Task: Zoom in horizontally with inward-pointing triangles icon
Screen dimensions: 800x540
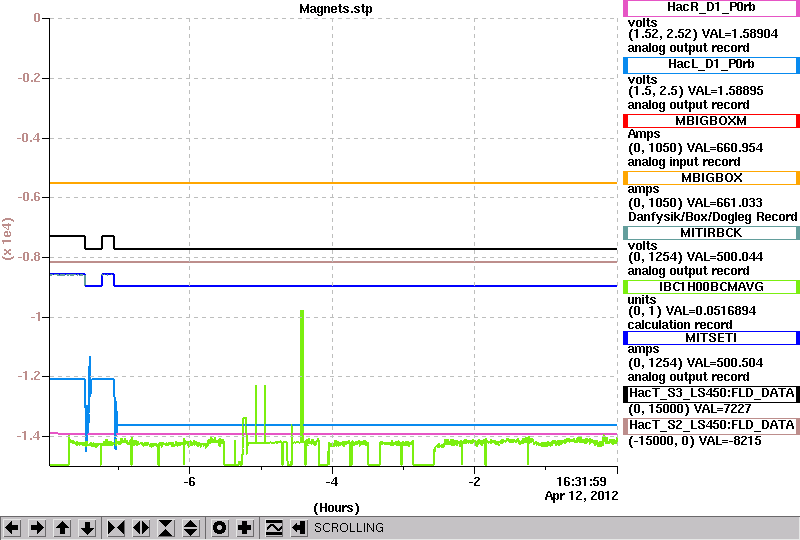Action: tap(116, 528)
